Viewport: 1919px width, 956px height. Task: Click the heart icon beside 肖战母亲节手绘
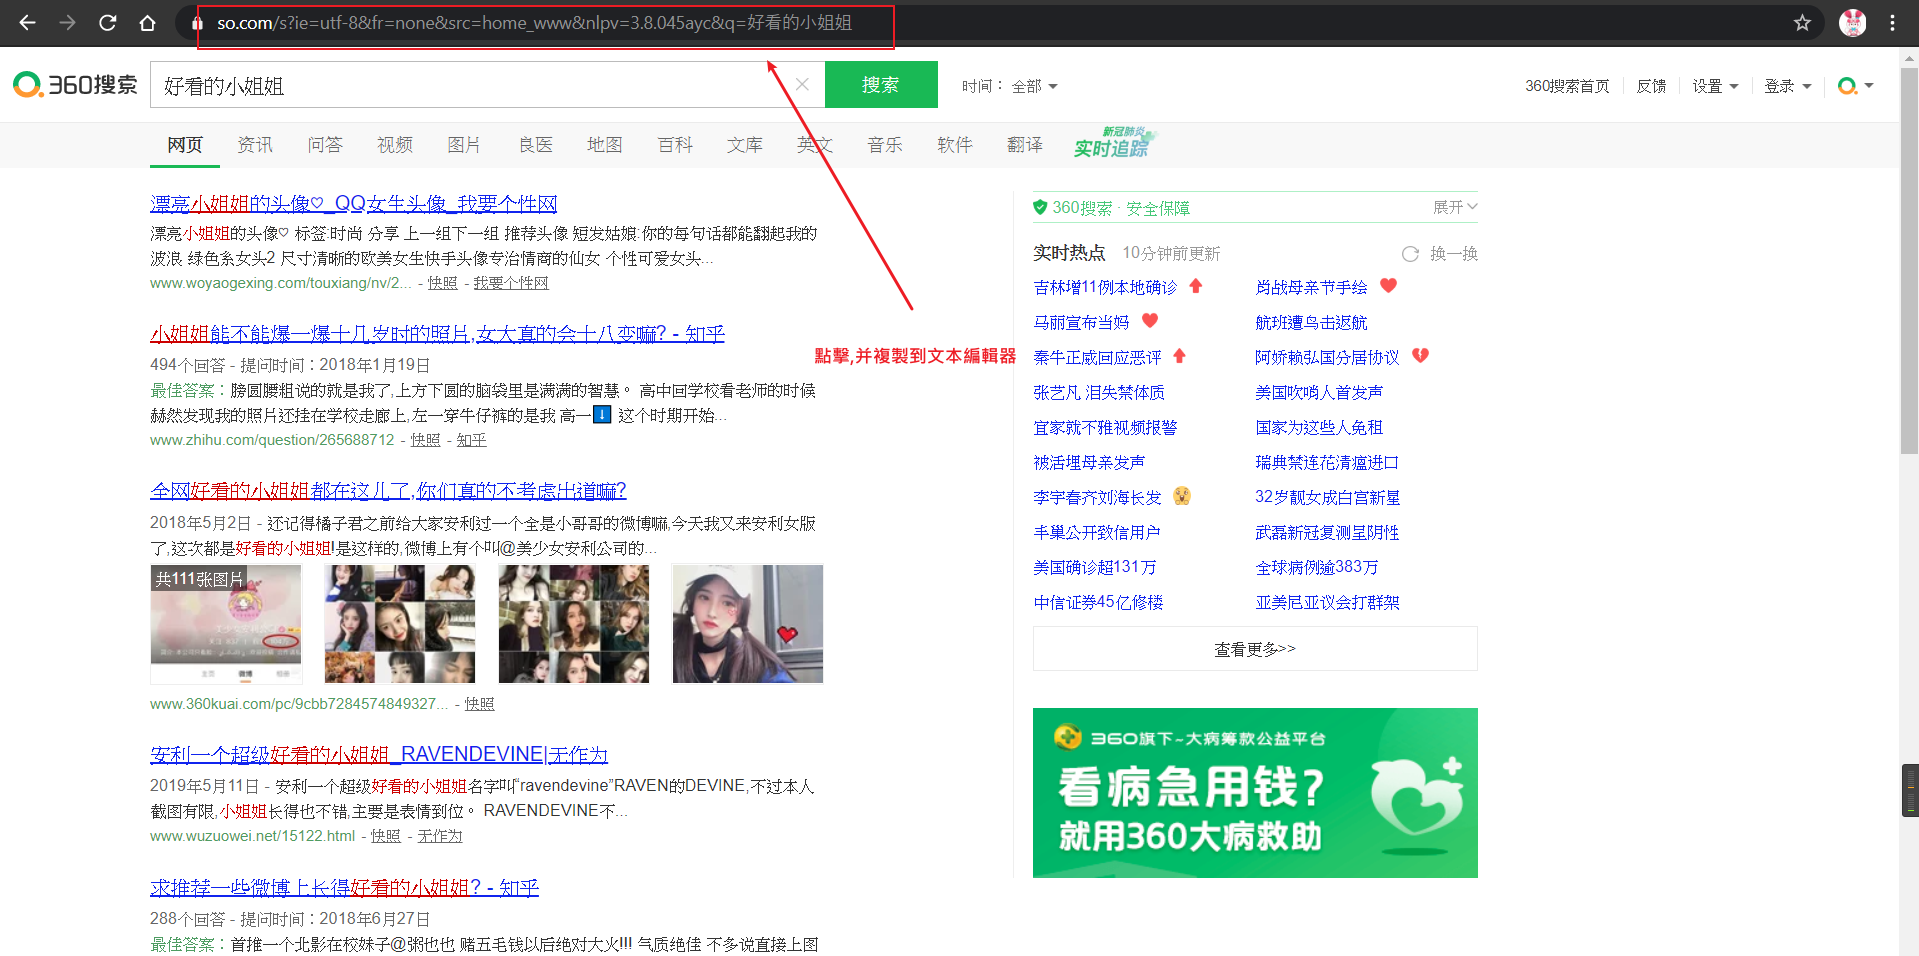pyautogui.click(x=1388, y=286)
